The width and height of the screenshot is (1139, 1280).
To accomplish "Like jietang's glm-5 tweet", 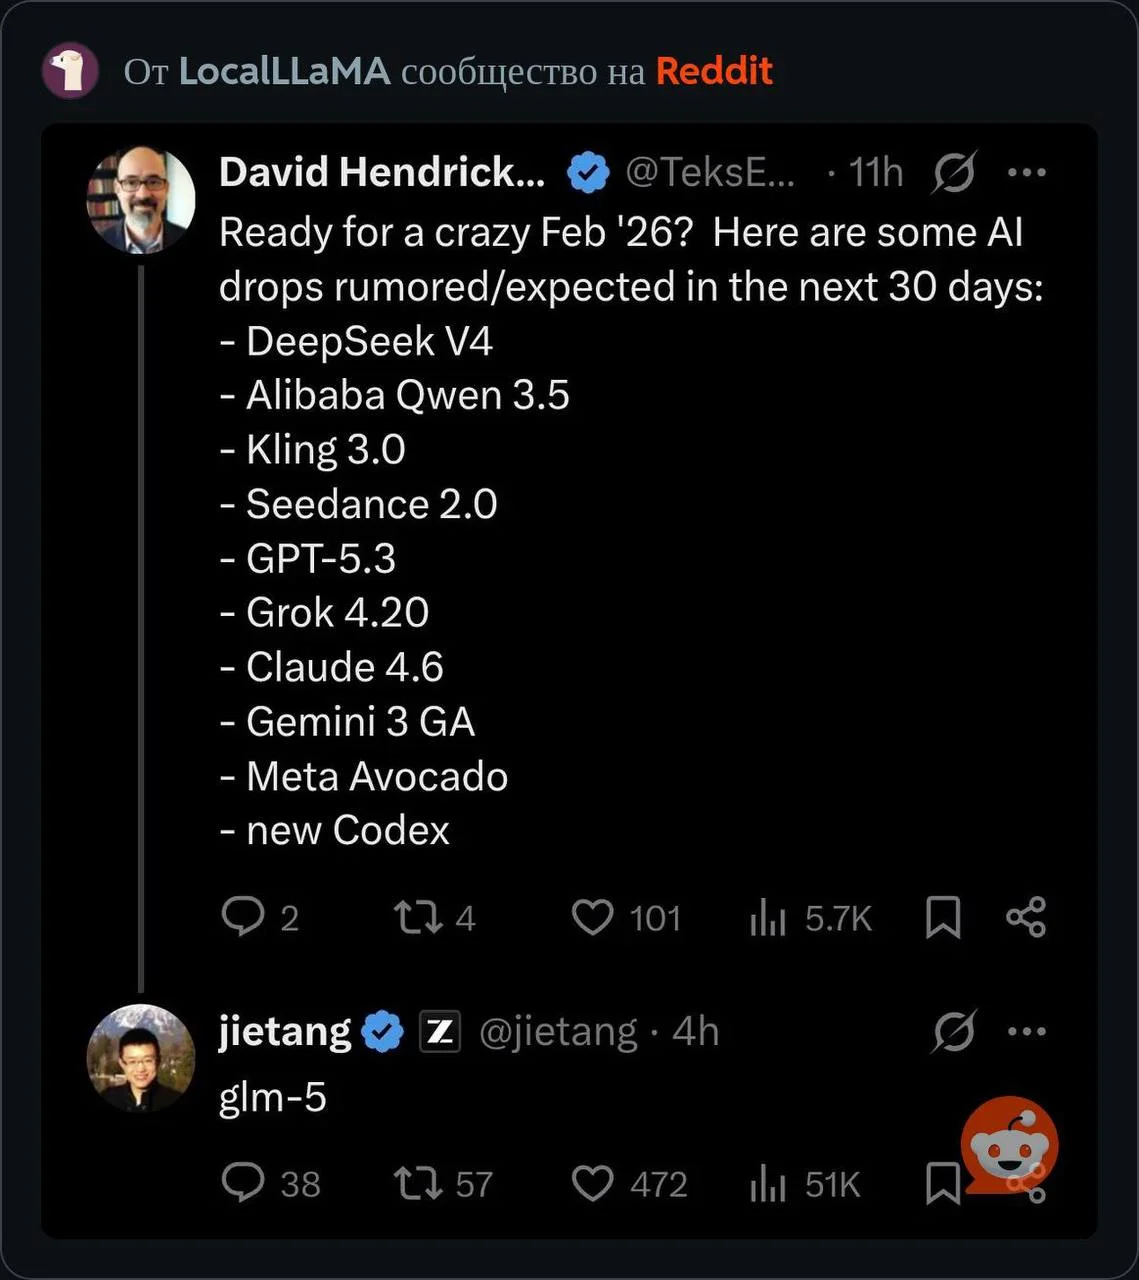I will click(x=592, y=1184).
